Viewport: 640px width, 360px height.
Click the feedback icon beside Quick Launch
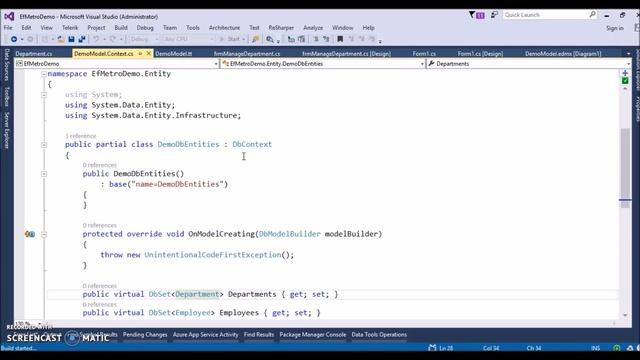[x=494, y=15]
